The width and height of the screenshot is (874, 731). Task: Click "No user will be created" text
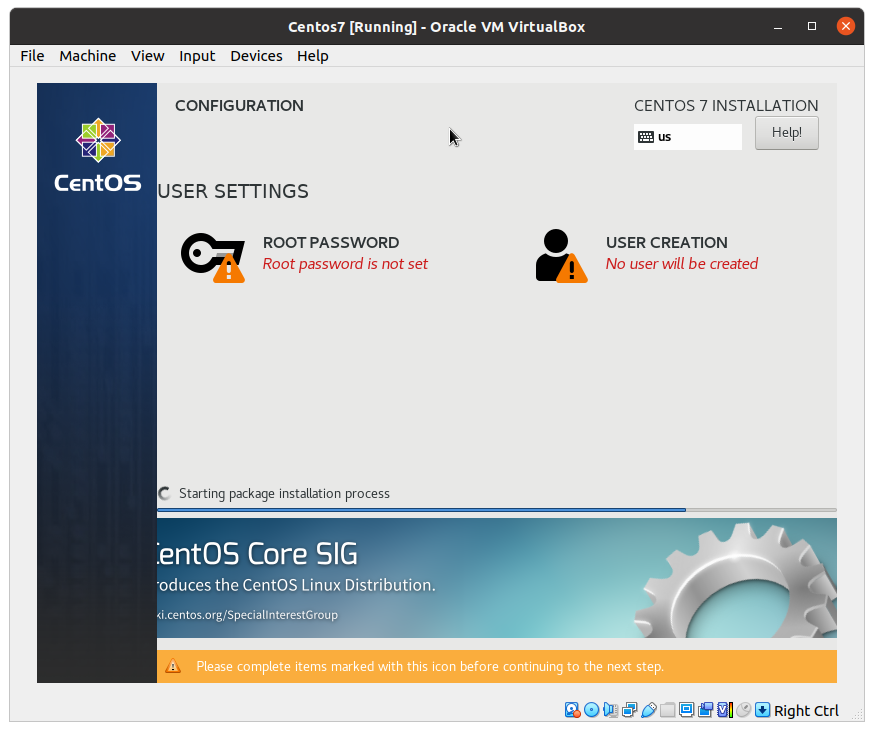[x=682, y=264]
